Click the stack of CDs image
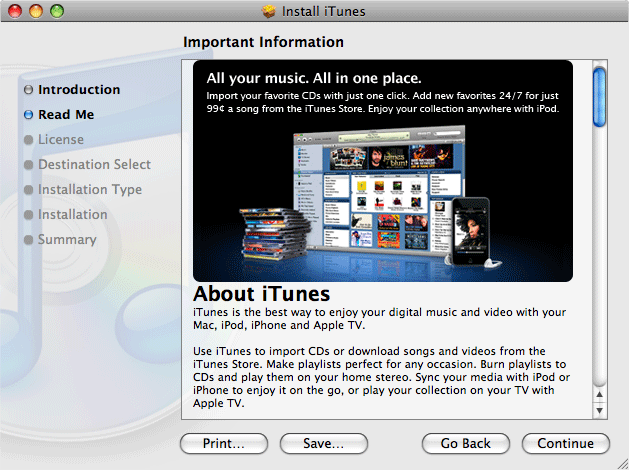Viewport: 629px width, 470px height. tap(275, 233)
